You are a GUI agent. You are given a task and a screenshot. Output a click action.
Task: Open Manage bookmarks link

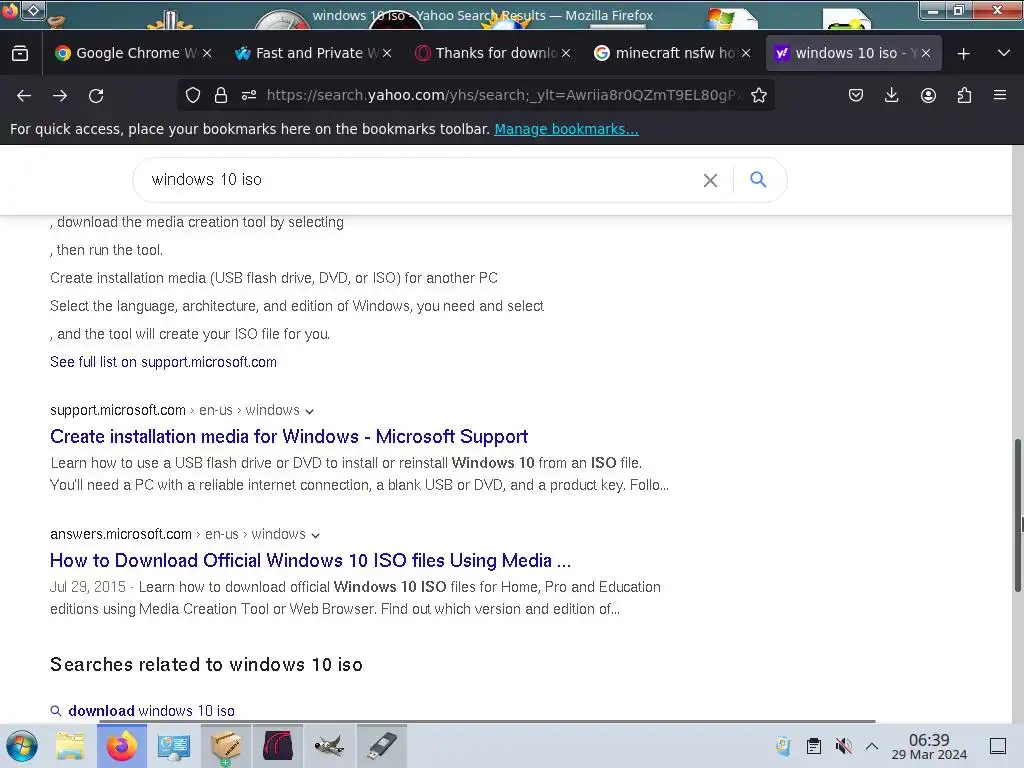click(x=566, y=129)
